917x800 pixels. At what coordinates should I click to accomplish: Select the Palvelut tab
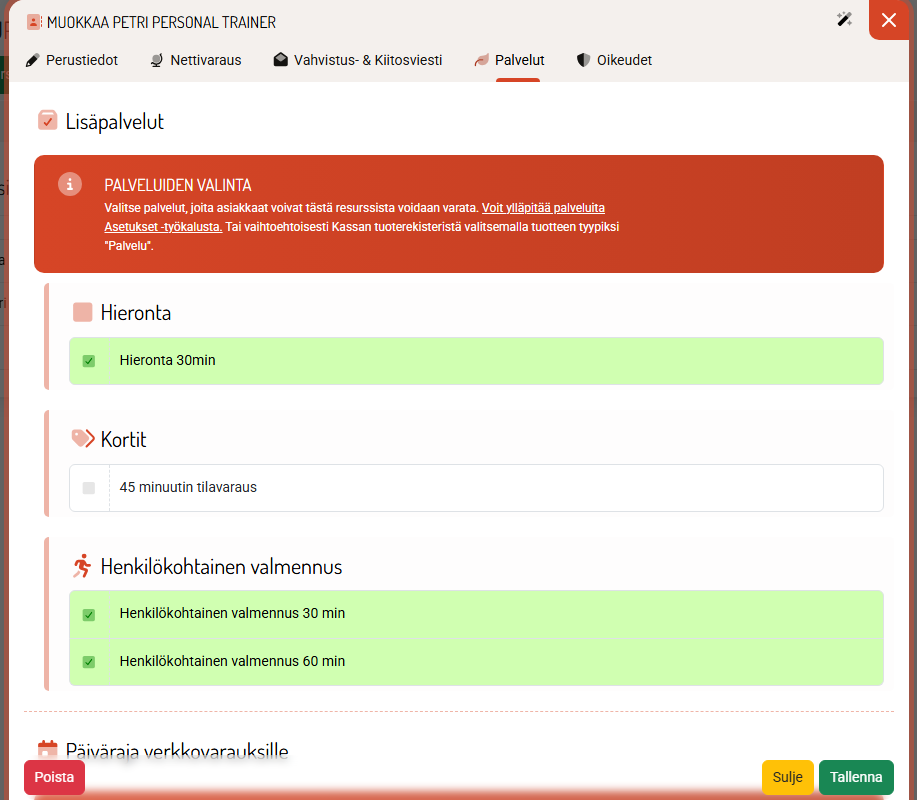[509, 60]
